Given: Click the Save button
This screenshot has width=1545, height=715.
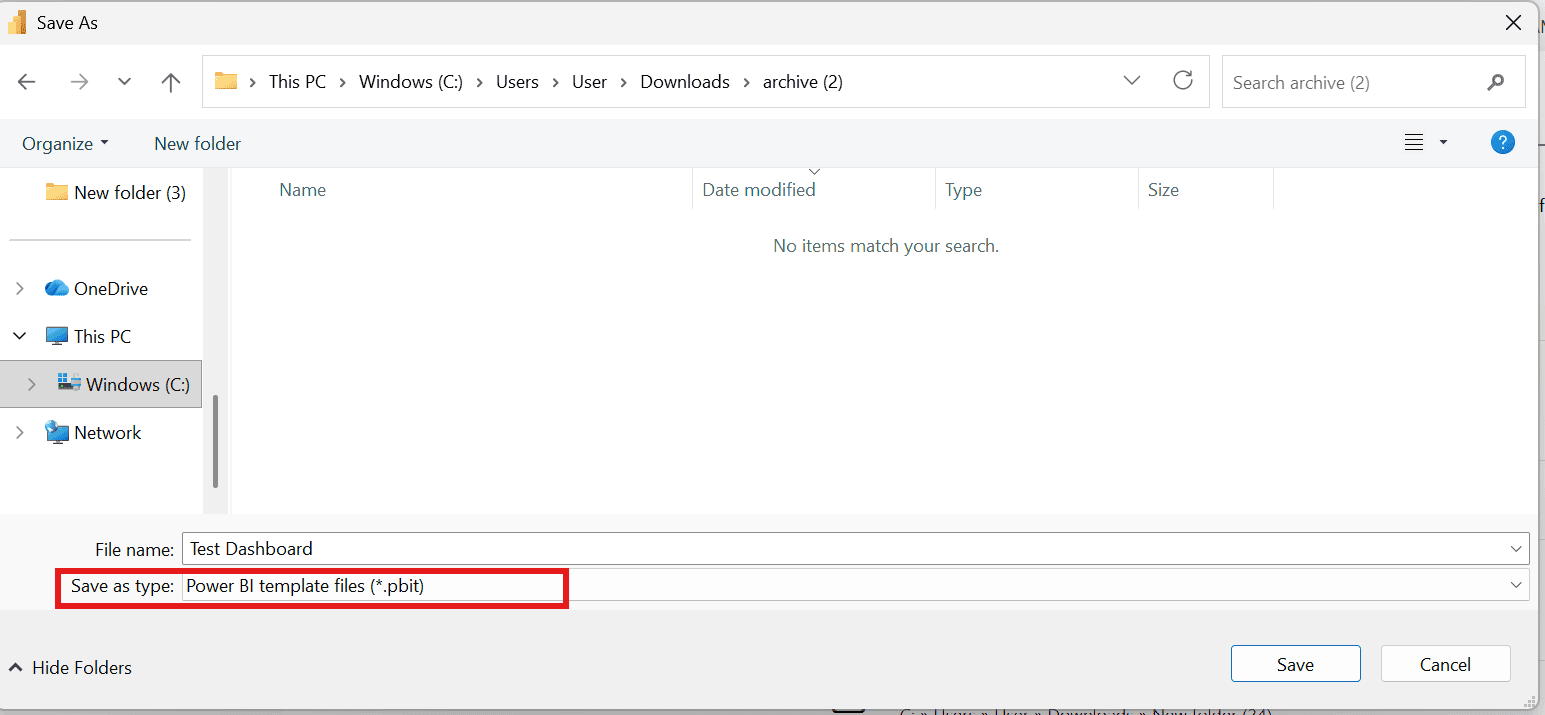Looking at the screenshot, I should pyautogui.click(x=1295, y=664).
